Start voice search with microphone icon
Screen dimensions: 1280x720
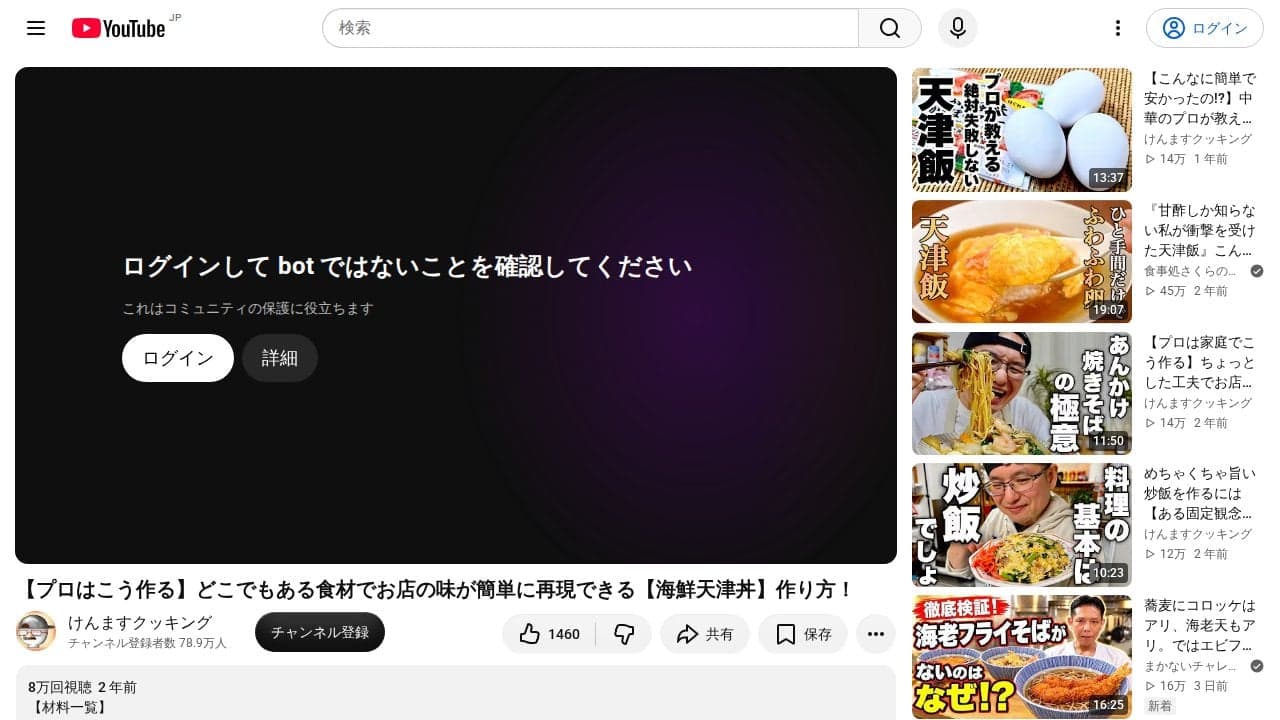tap(958, 28)
